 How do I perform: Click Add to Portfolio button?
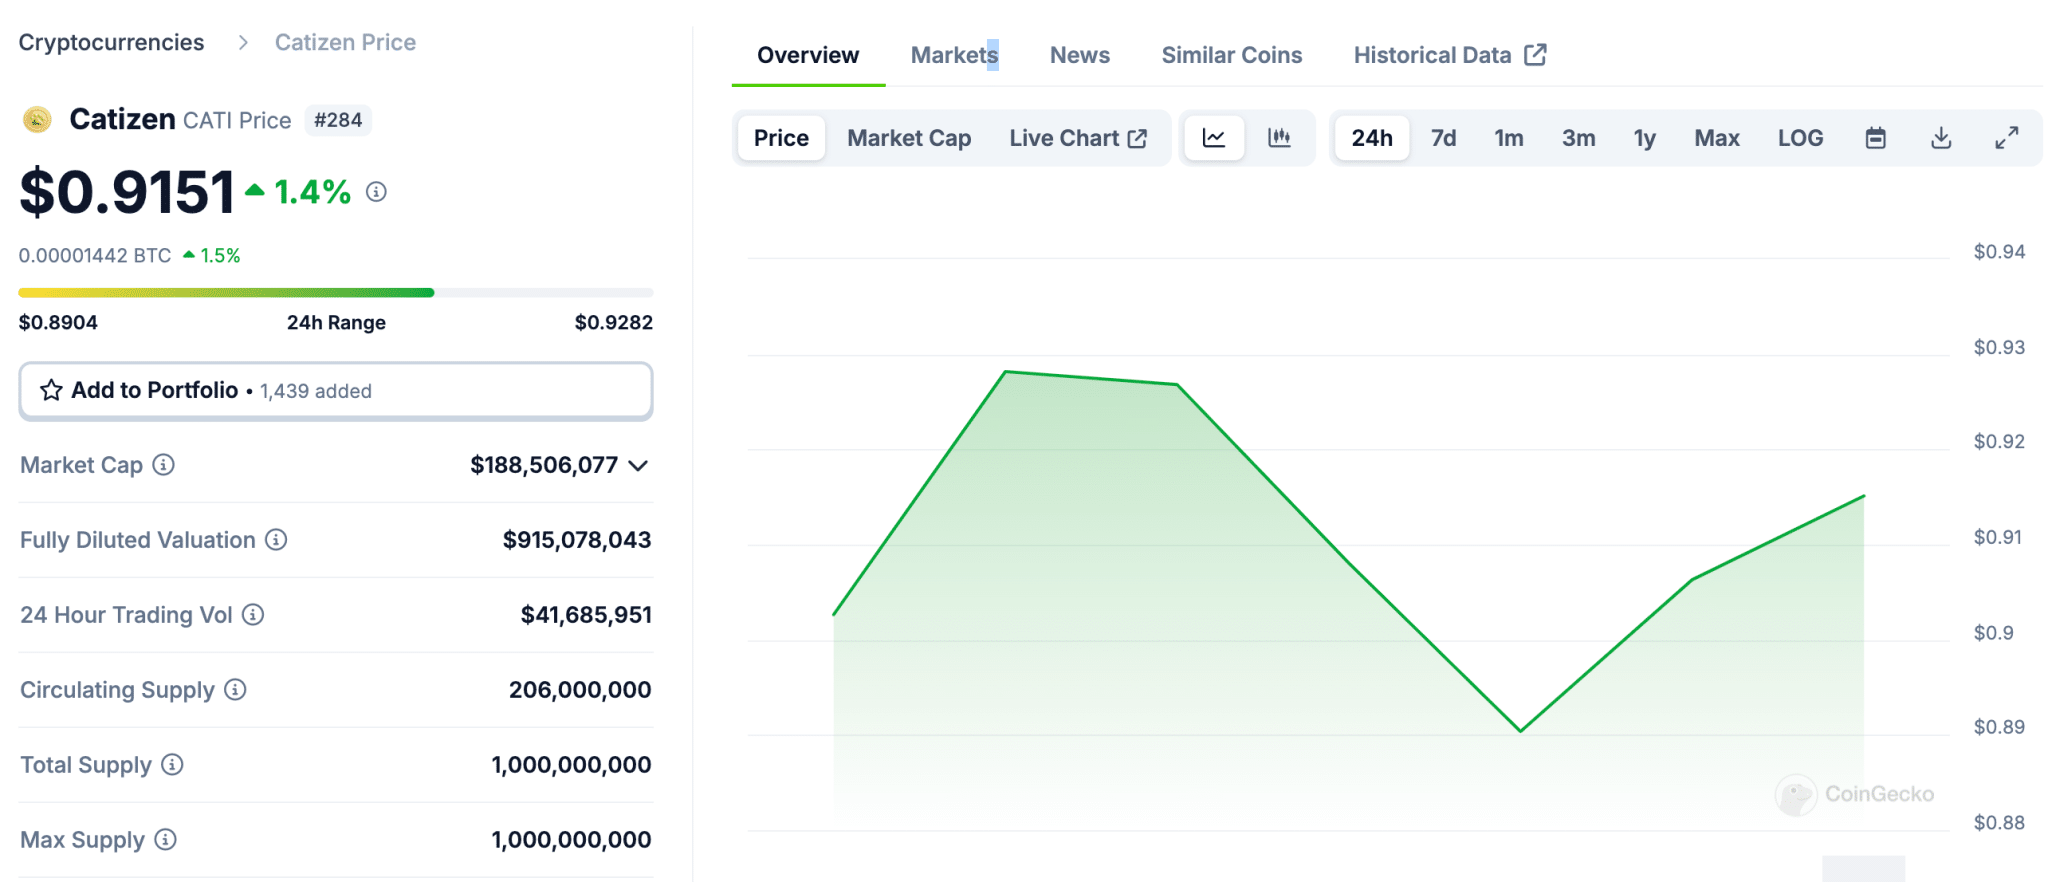[x=336, y=390]
